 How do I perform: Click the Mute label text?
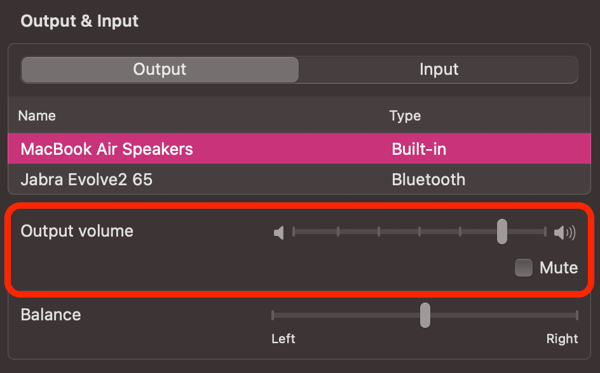558,267
